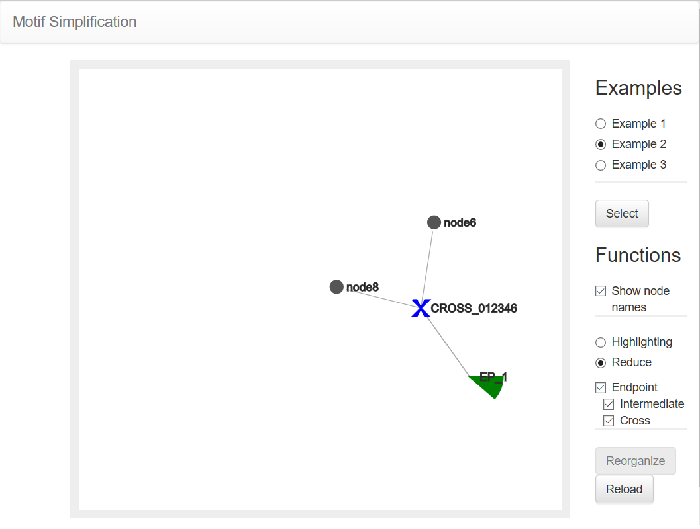The width and height of the screenshot is (700, 529).
Task: Click the node6 circle in graph
Action: tap(434, 222)
